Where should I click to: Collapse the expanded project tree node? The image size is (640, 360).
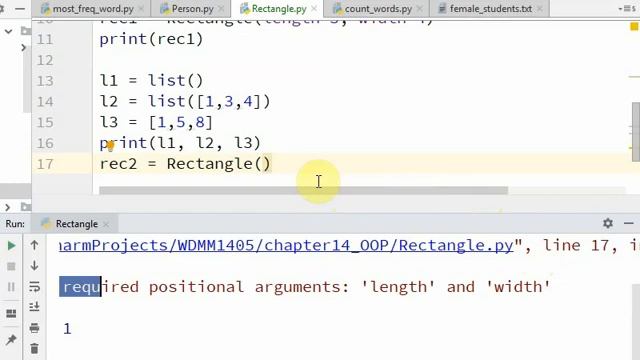(x=8, y=31)
